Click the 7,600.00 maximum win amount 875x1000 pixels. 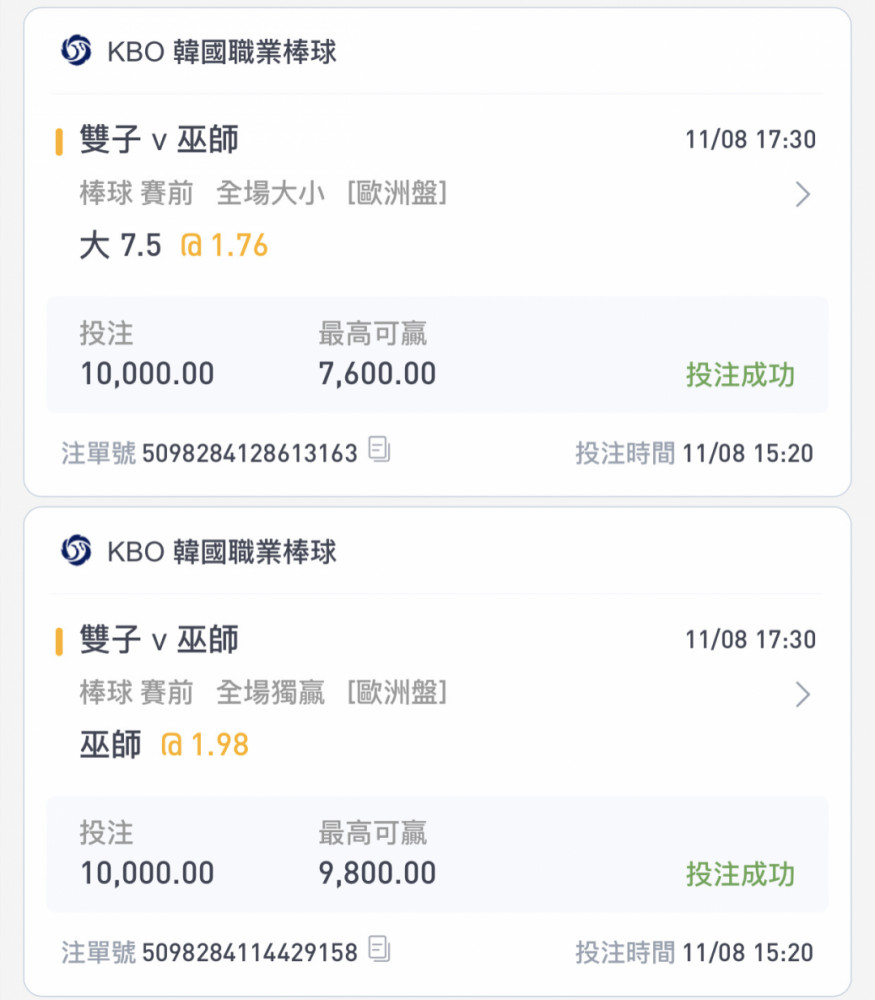pyautogui.click(x=377, y=374)
